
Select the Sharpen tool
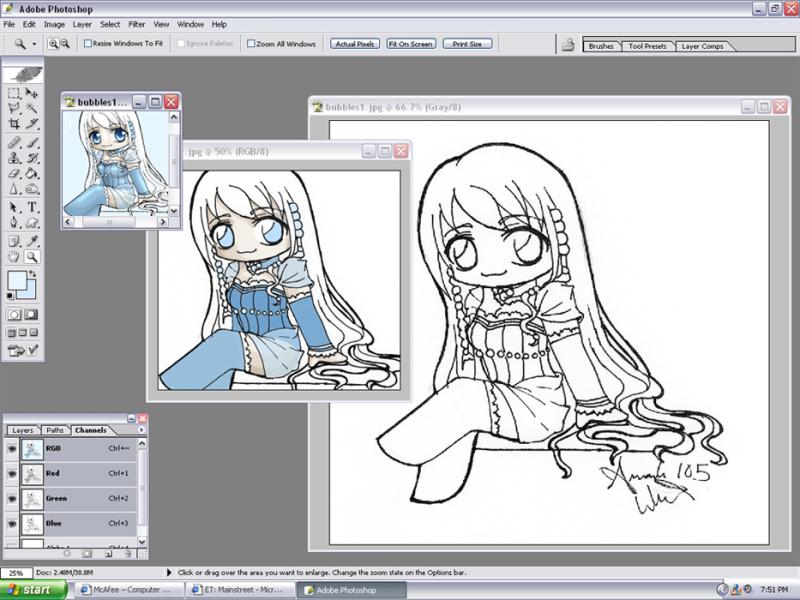click(x=14, y=190)
